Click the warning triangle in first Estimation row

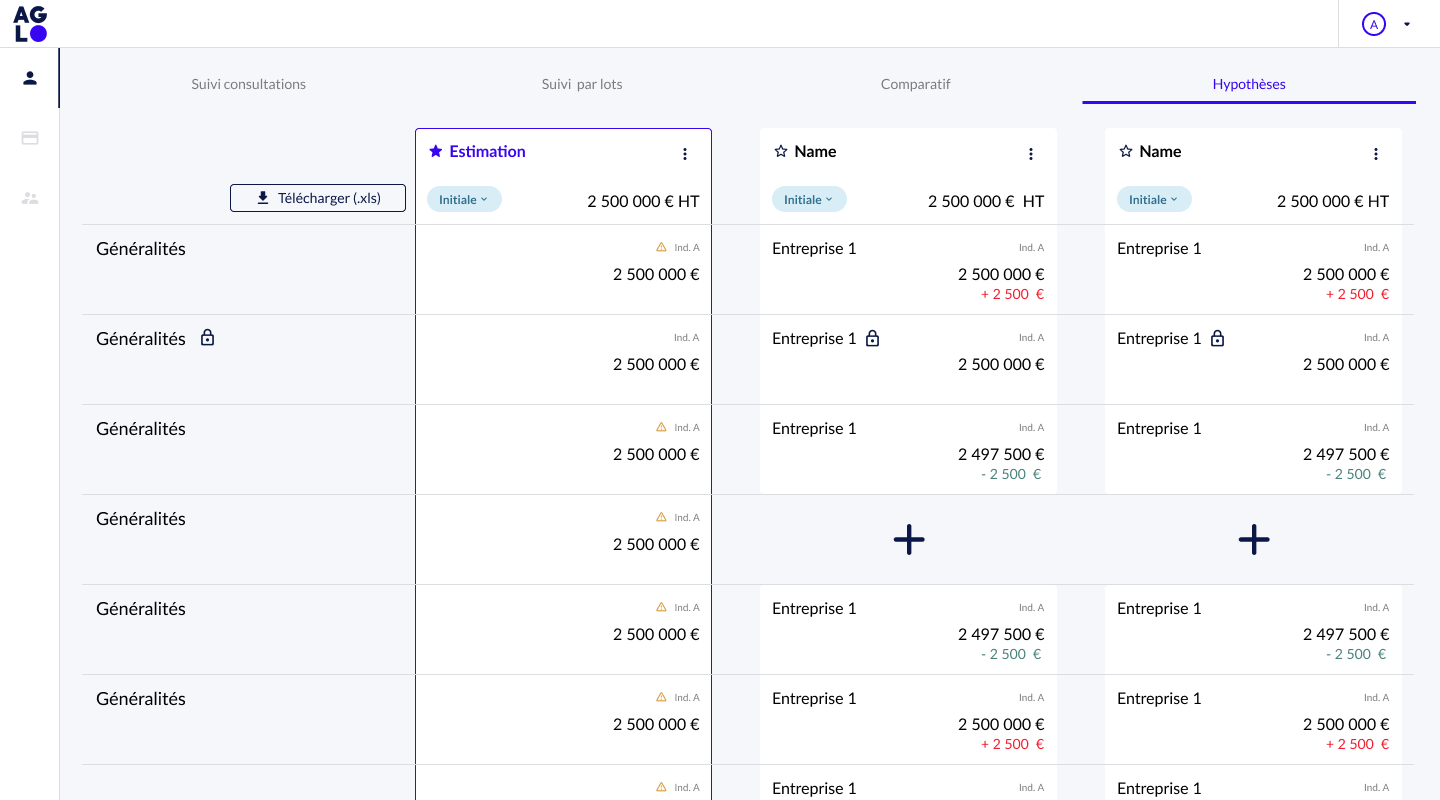[661, 247]
